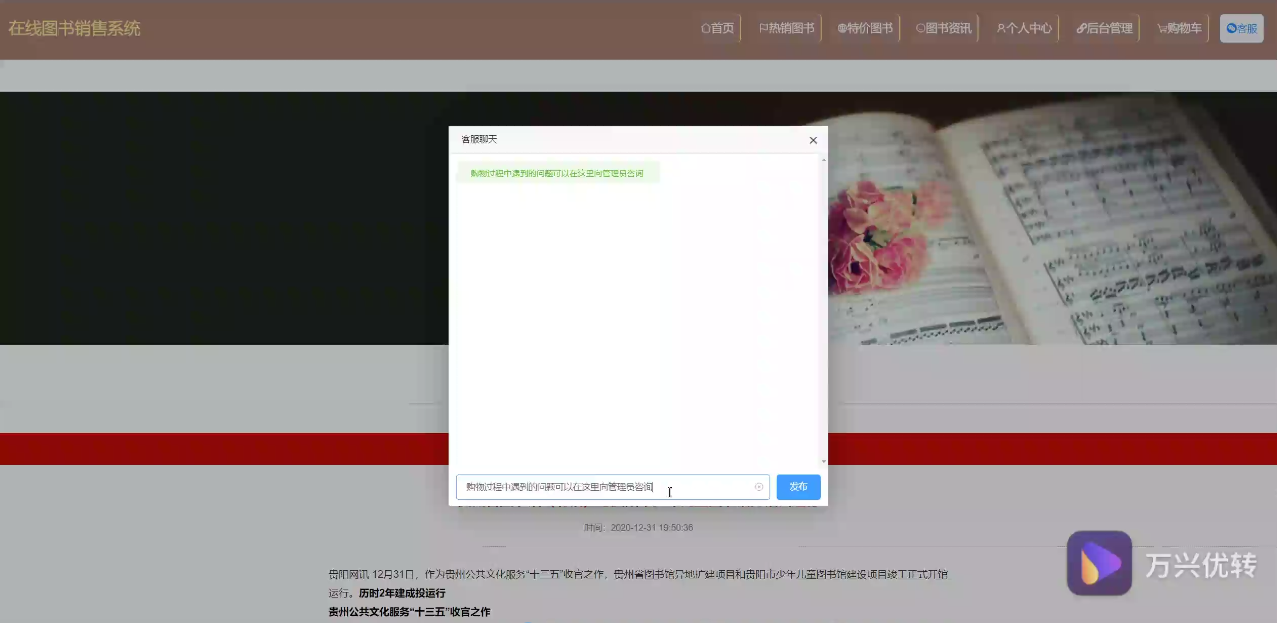Click the chat message input field

click(613, 487)
